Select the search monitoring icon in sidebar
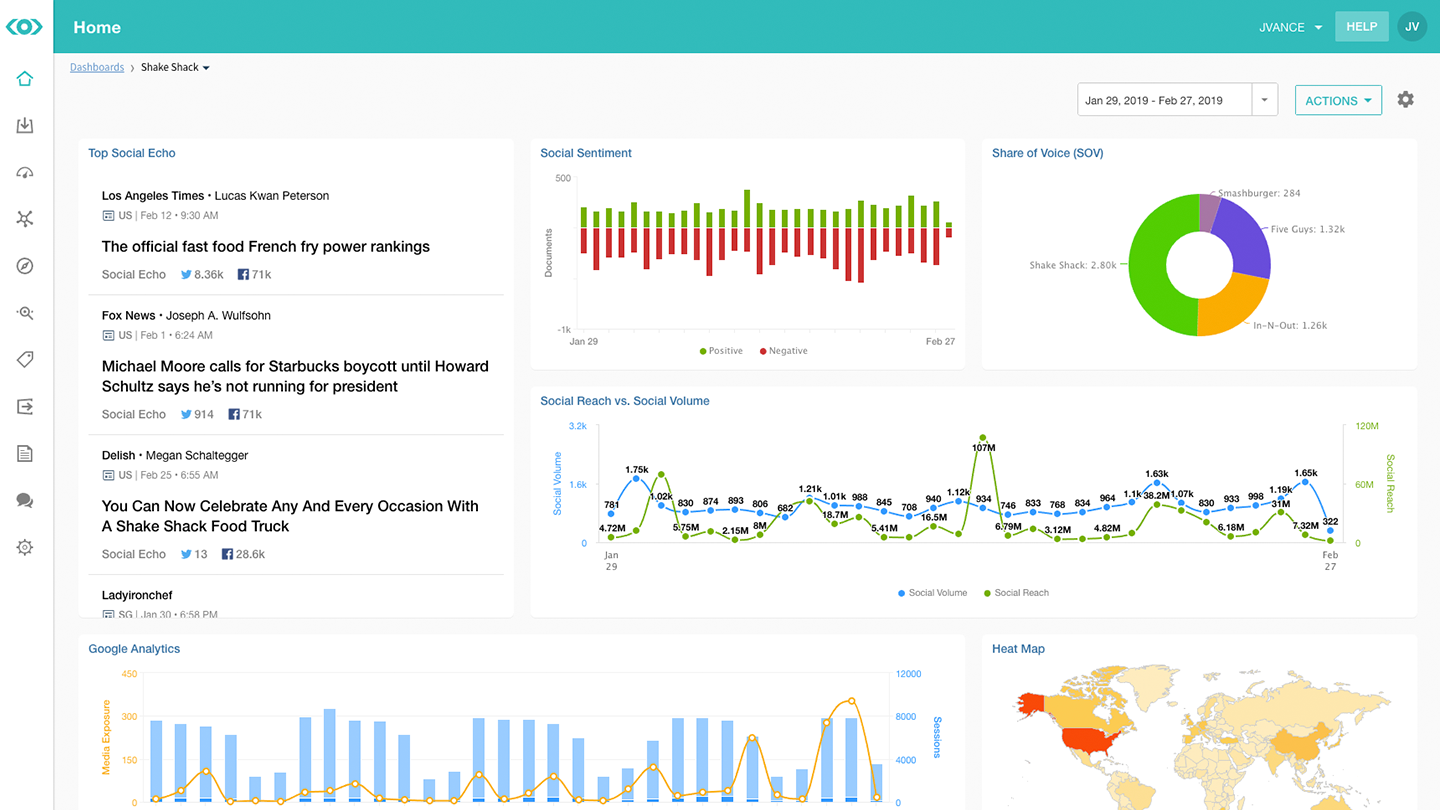This screenshot has width=1440, height=810. click(x=24, y=312)
